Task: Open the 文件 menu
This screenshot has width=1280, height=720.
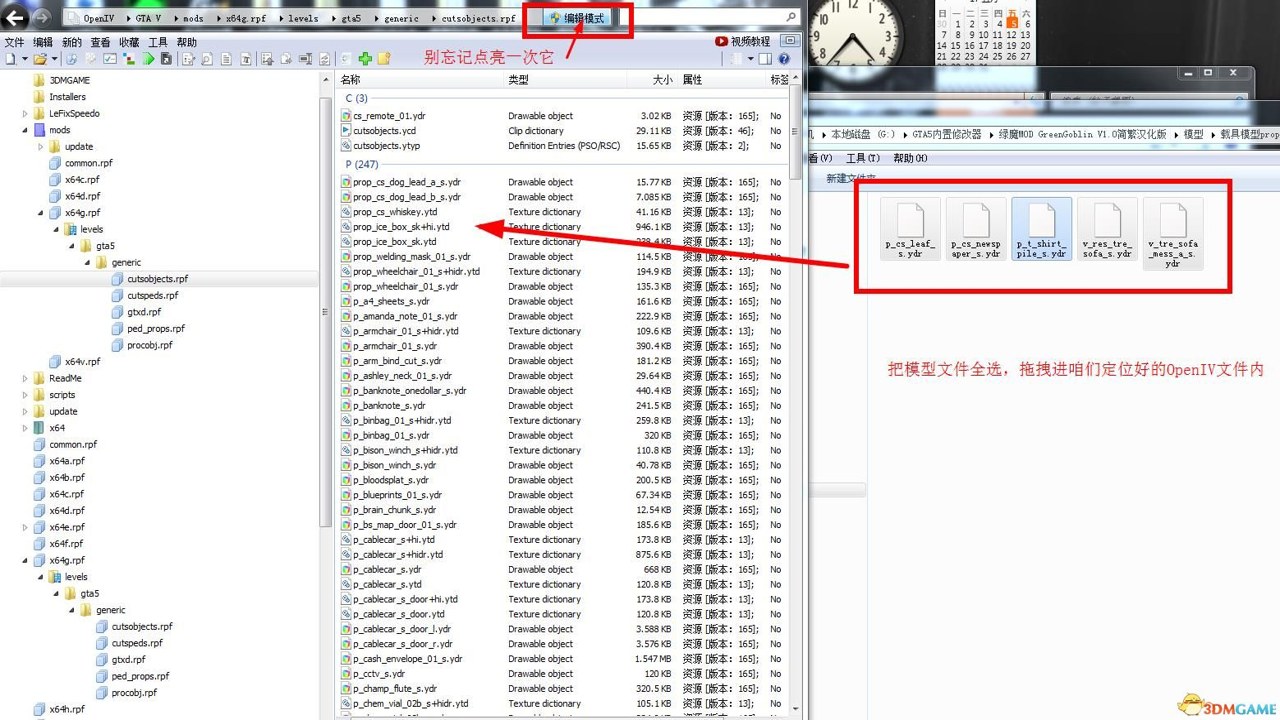Action: (x=14, y=42)
